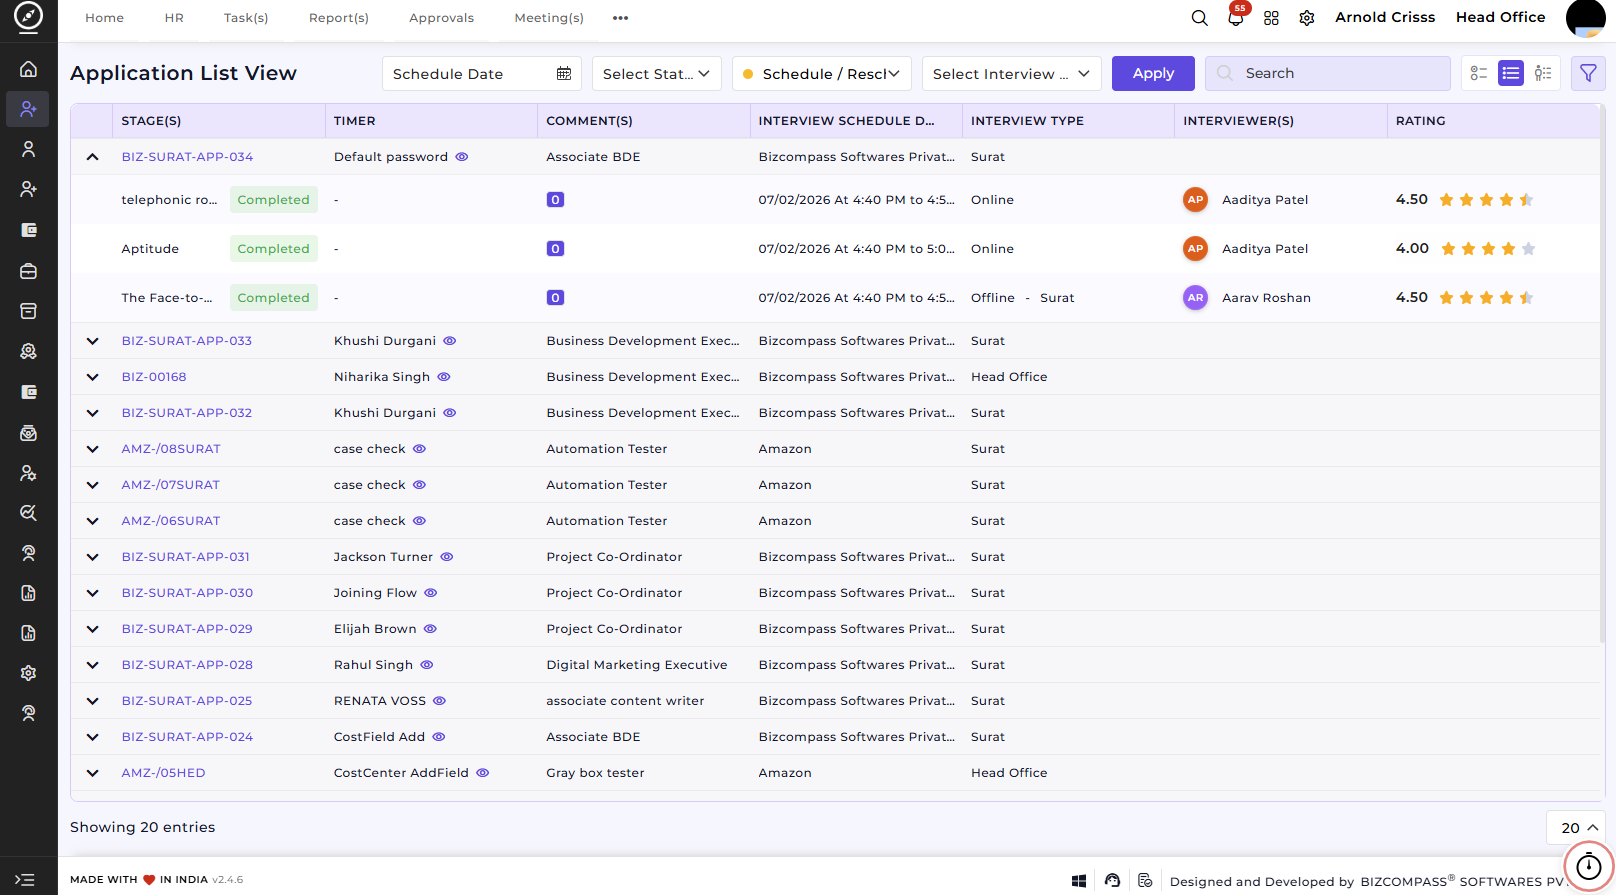1616x895 pixels.
Task: Click eye icon next to Joining Flow
Action: 431,593
